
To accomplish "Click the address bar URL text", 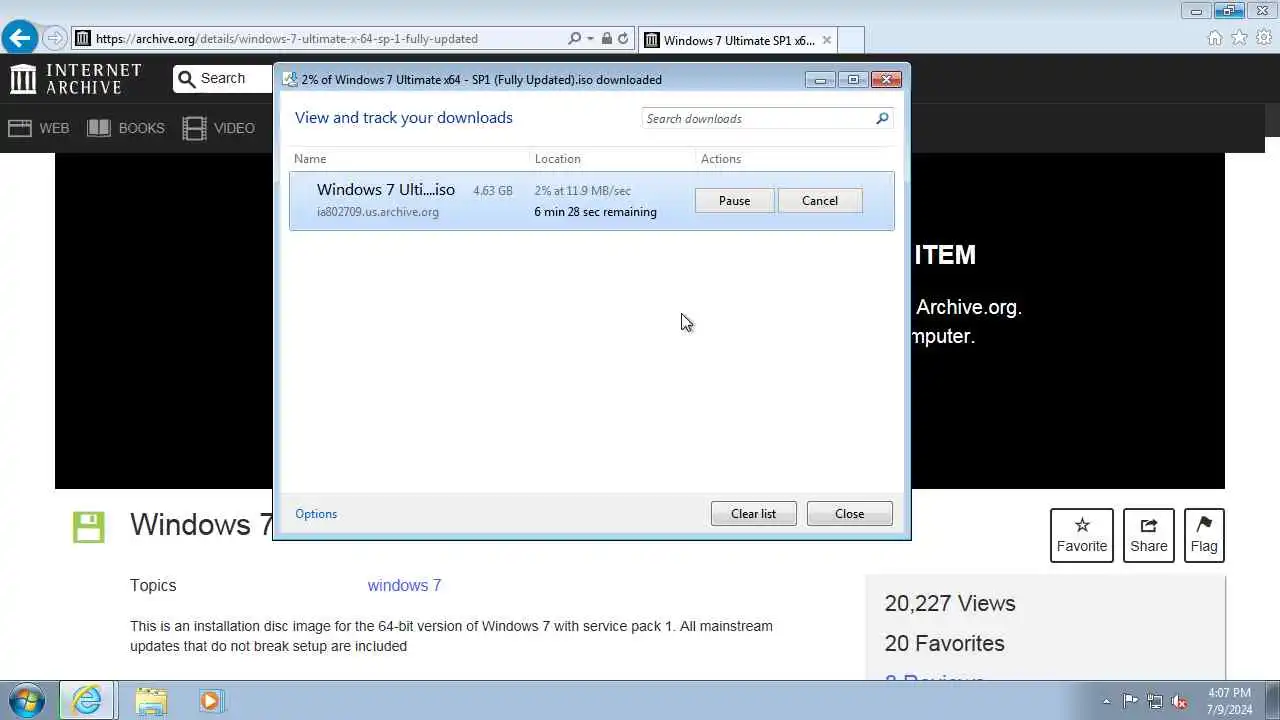I will coord(287,39).
